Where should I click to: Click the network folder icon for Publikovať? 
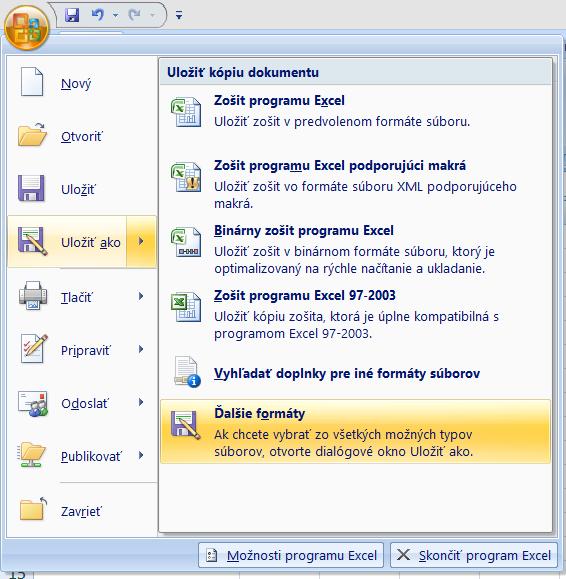(31, 455)
